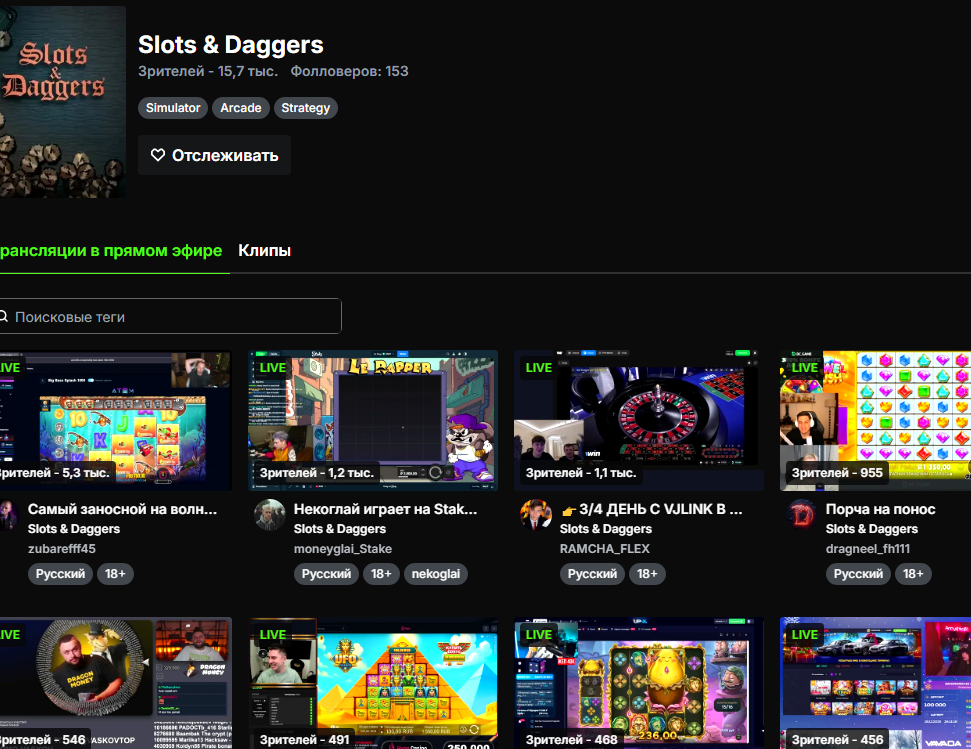The width and height of the screenshot is (971, 749).
Task: Click Slots & Daggers under dragneel_fh111's stream title
Action: tap(871, 529)
